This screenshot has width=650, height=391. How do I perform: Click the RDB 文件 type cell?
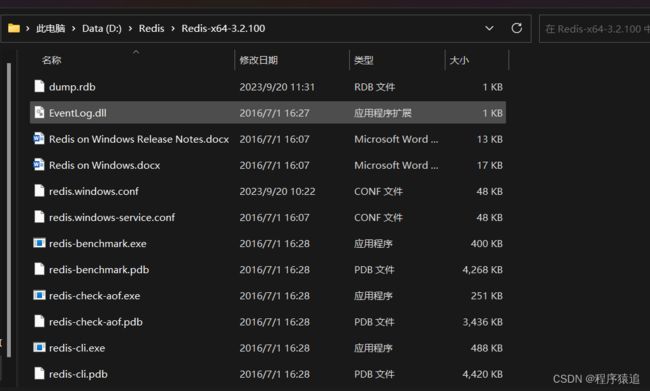pos(374,87)
